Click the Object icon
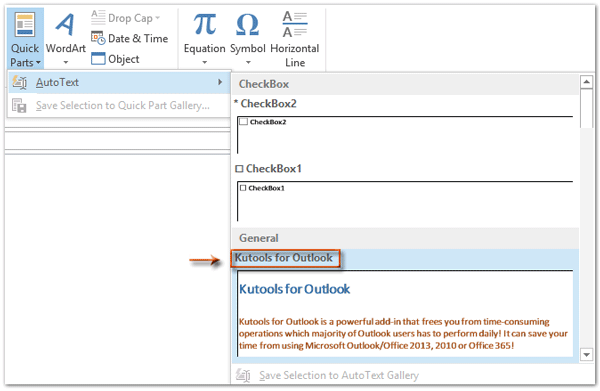Viewport: 600px width, 391px height. click(98, 59)
